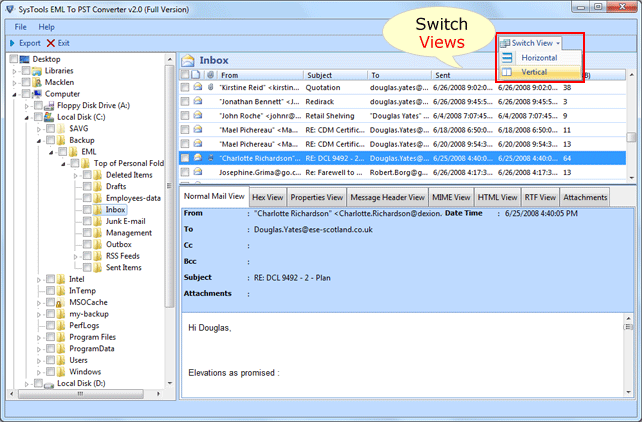Select the Normal Mail View tab

pos(214,196)
